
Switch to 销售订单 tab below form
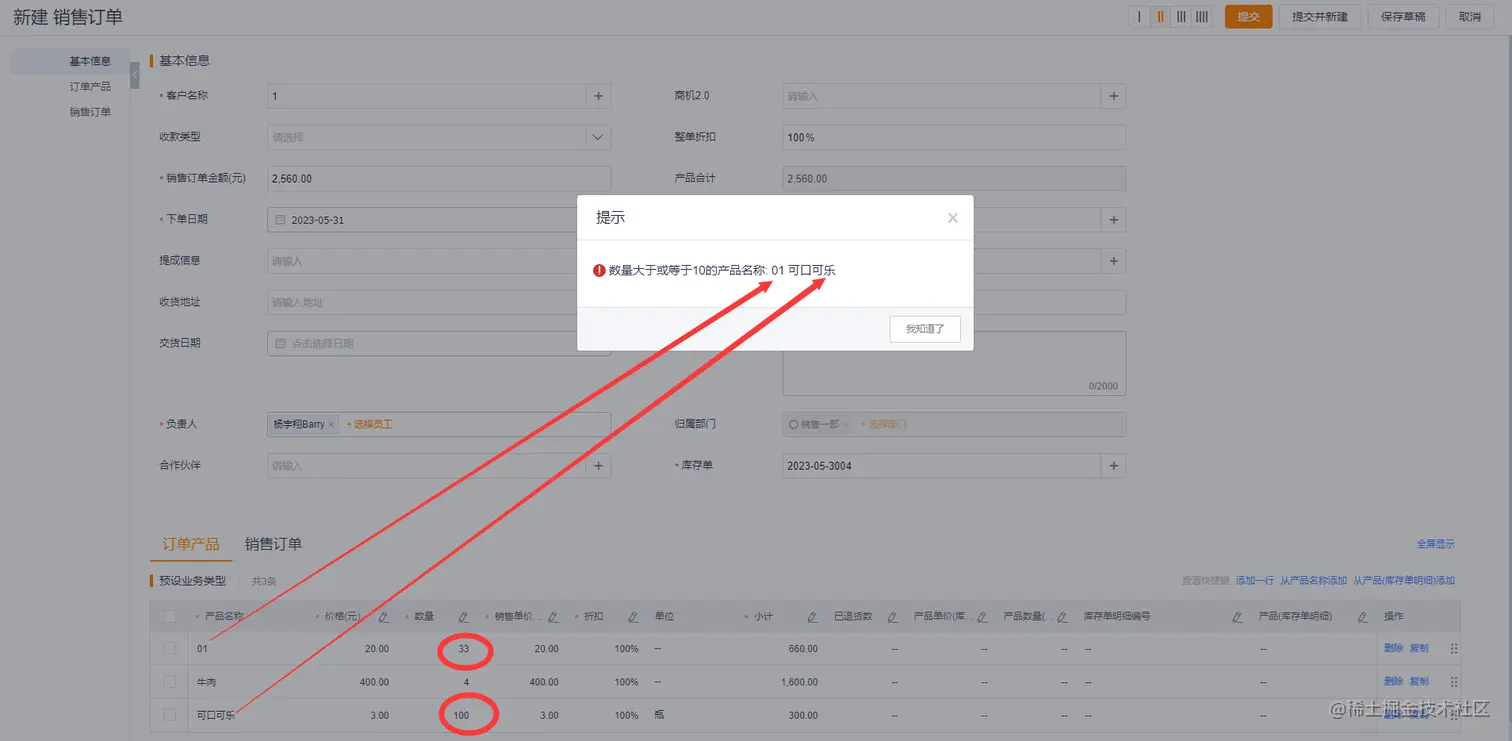pos(273,544)
